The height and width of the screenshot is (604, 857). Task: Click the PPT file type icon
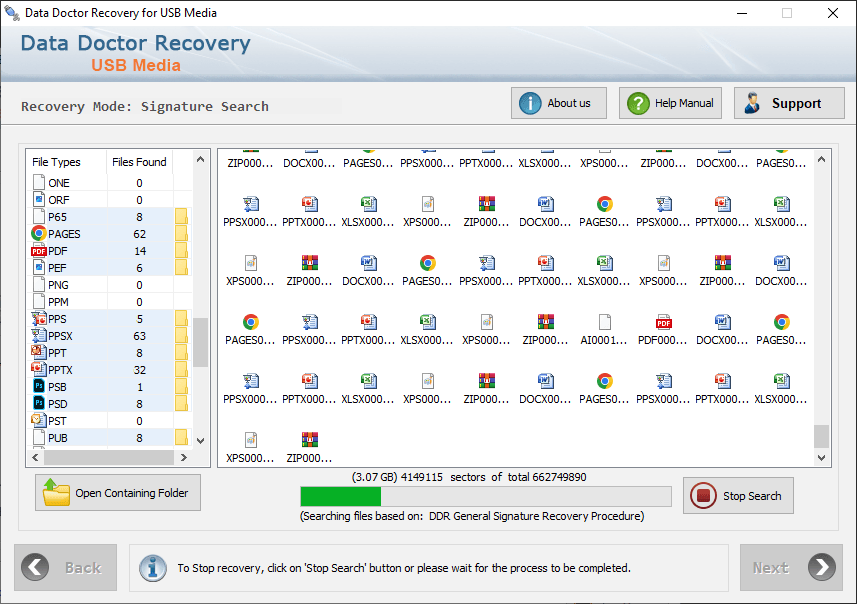click(39, 352)
